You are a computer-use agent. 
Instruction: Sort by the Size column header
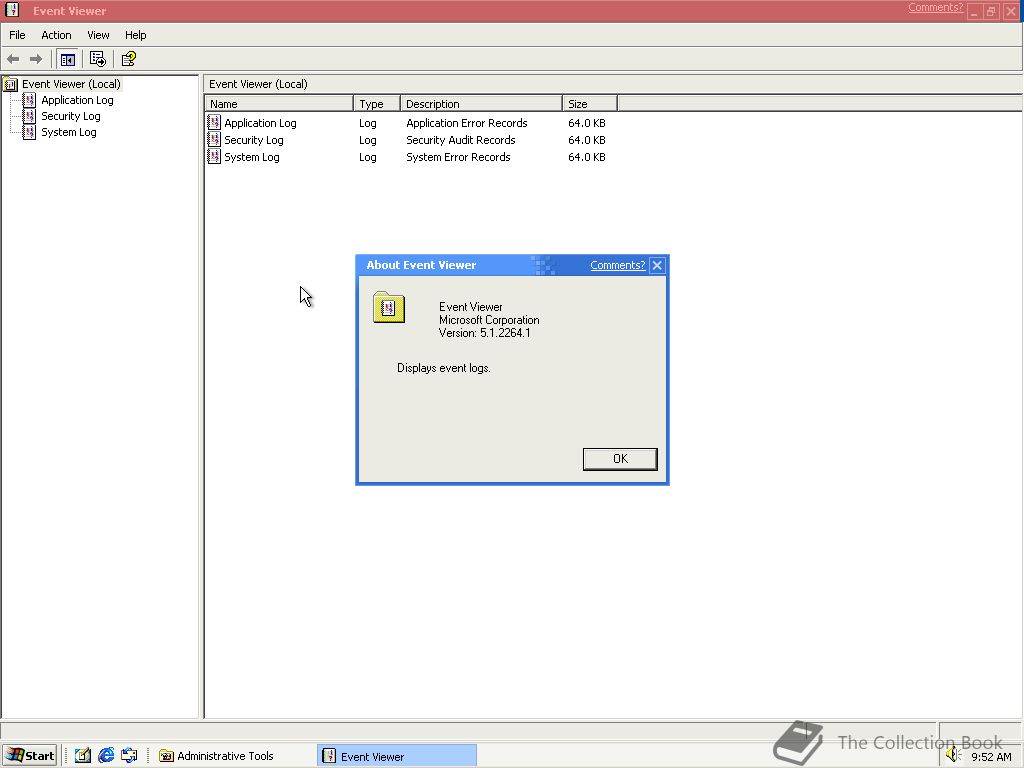click(x=590, y=104)
